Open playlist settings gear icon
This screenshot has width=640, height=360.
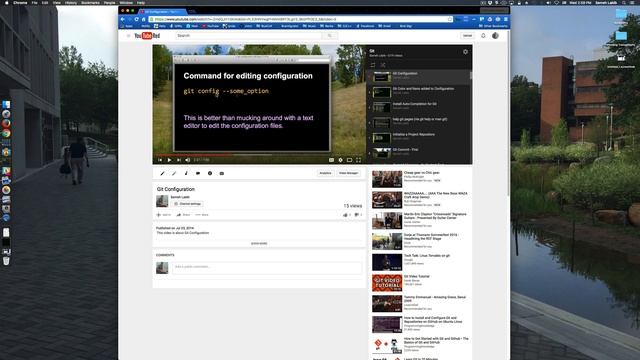(465, 52)
